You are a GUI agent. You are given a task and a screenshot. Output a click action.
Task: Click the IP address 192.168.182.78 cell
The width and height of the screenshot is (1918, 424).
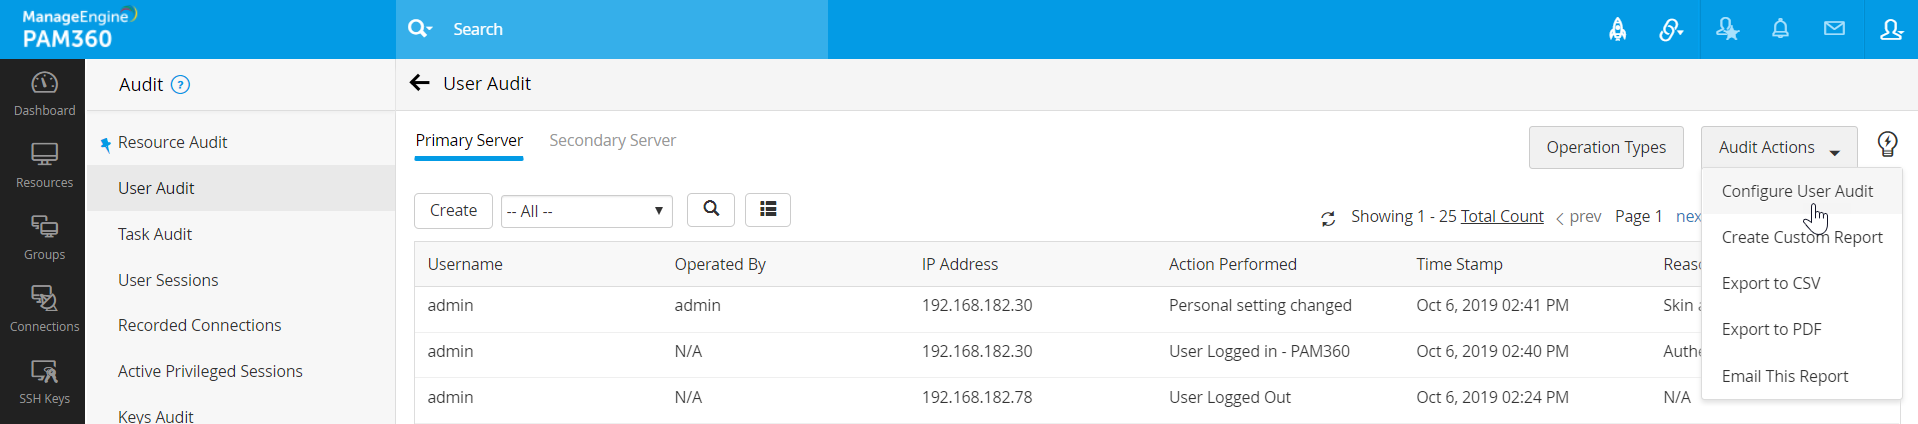tap(977, 397)
